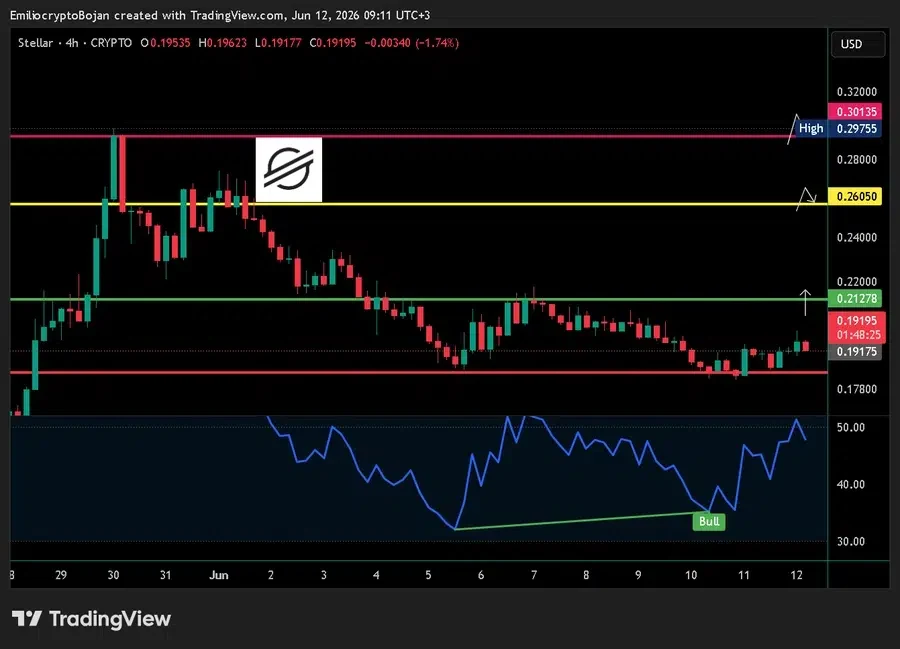
Task: Click the open value O0.19535
Action: [165, 43]
